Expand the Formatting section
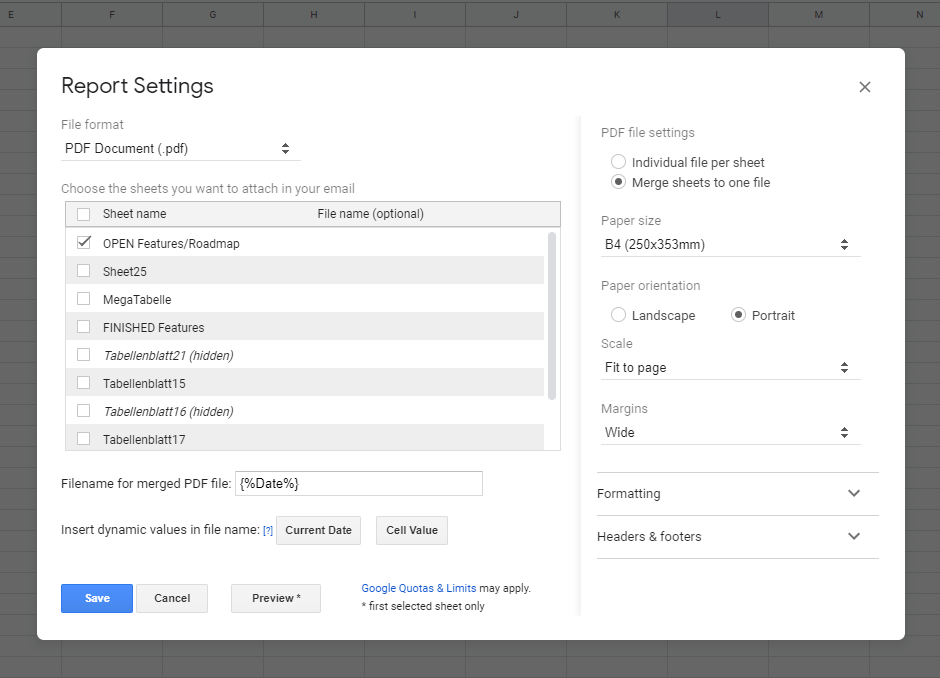Screen dimensions: 940x678 point(737,494)
